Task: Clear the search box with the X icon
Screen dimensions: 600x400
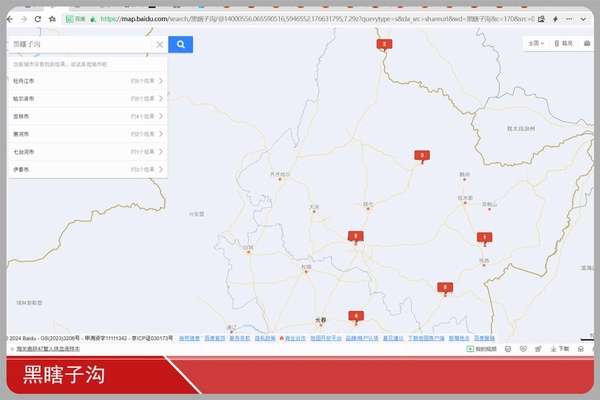Action: coord(159,45)
